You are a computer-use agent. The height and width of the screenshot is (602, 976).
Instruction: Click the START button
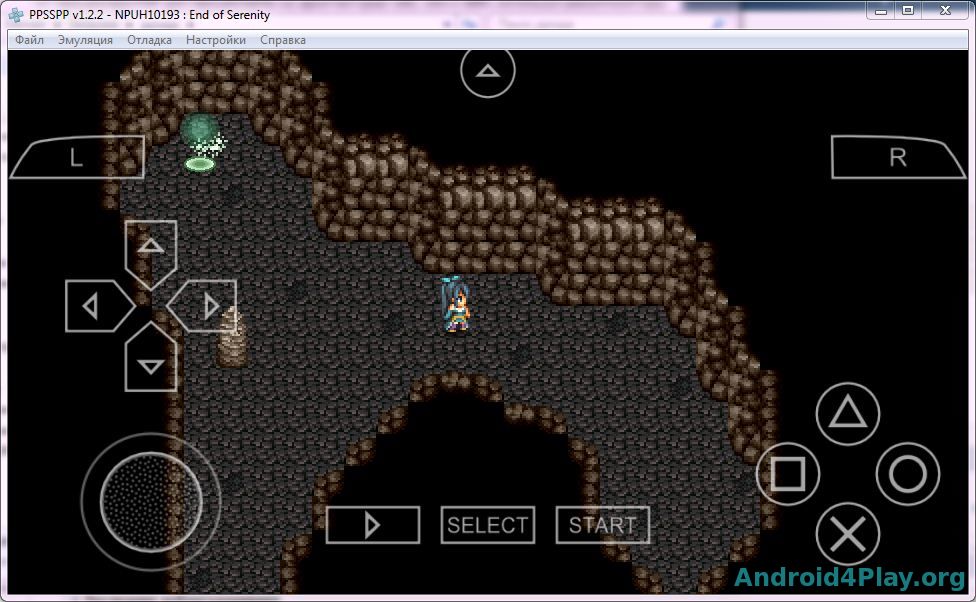[603, 525]
